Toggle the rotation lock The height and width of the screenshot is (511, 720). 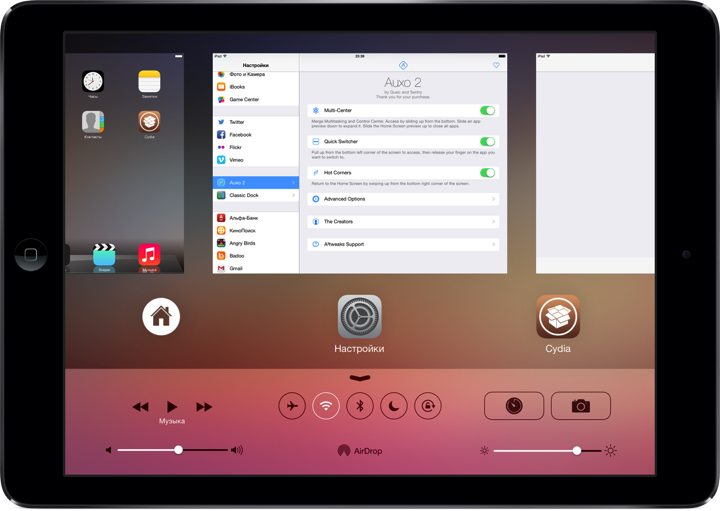click(428, 406)
